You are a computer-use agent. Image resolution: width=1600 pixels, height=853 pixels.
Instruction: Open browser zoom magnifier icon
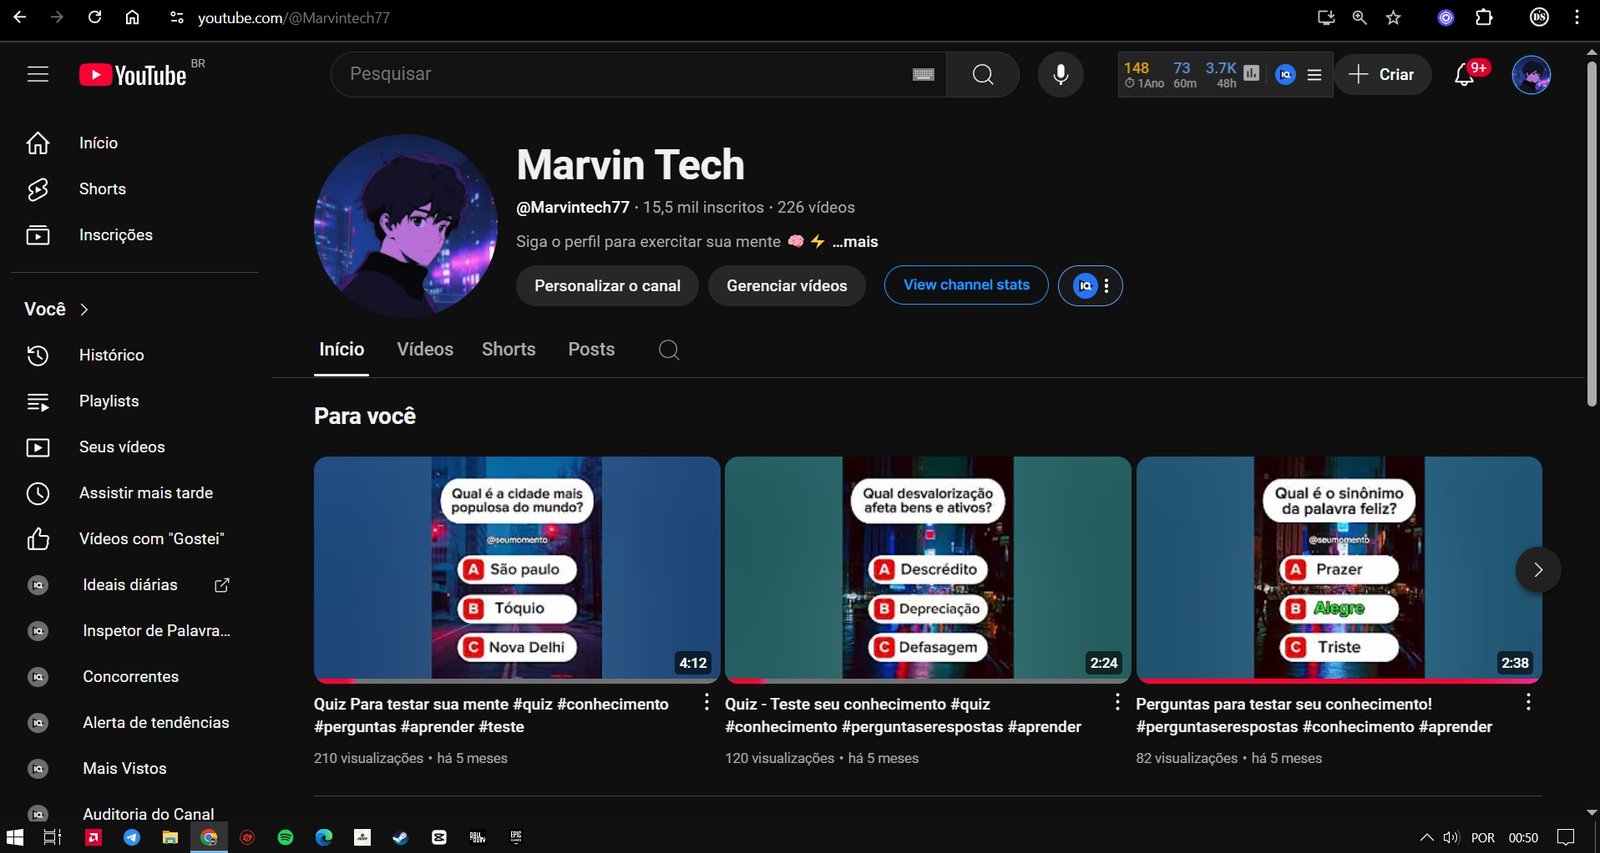[1359, 17]
